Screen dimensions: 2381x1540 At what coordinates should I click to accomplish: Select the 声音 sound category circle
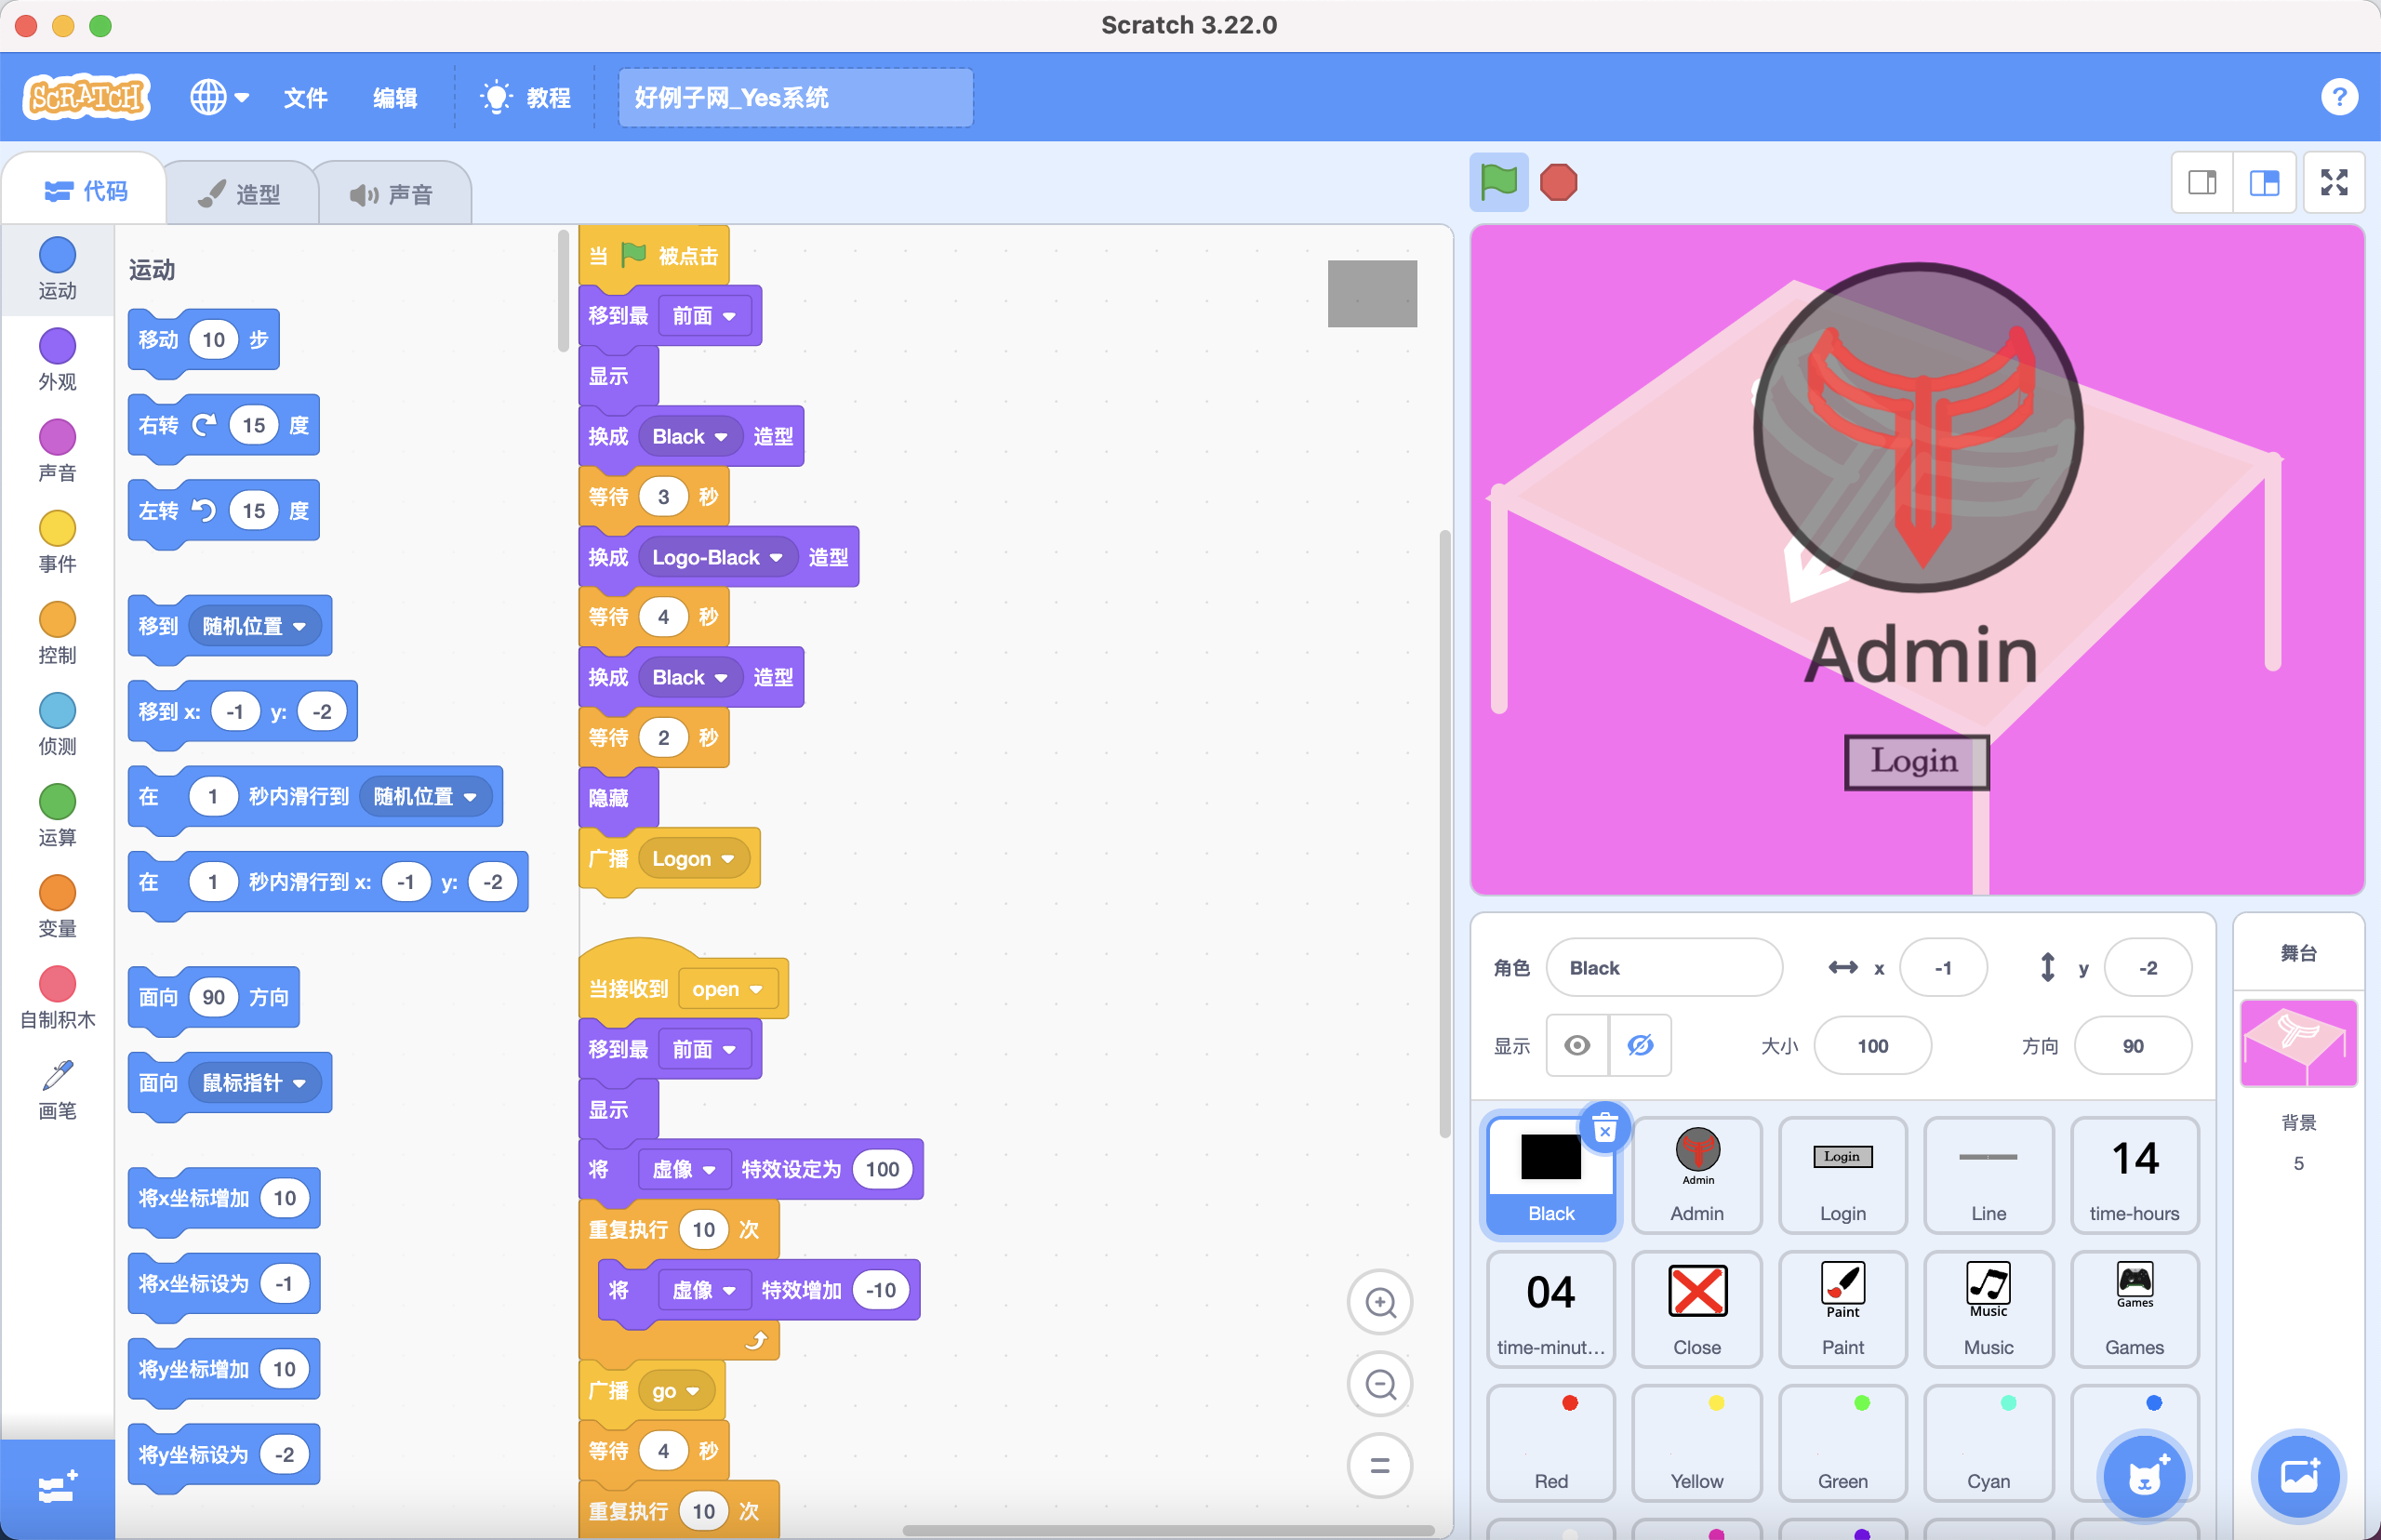pos(57,451)
